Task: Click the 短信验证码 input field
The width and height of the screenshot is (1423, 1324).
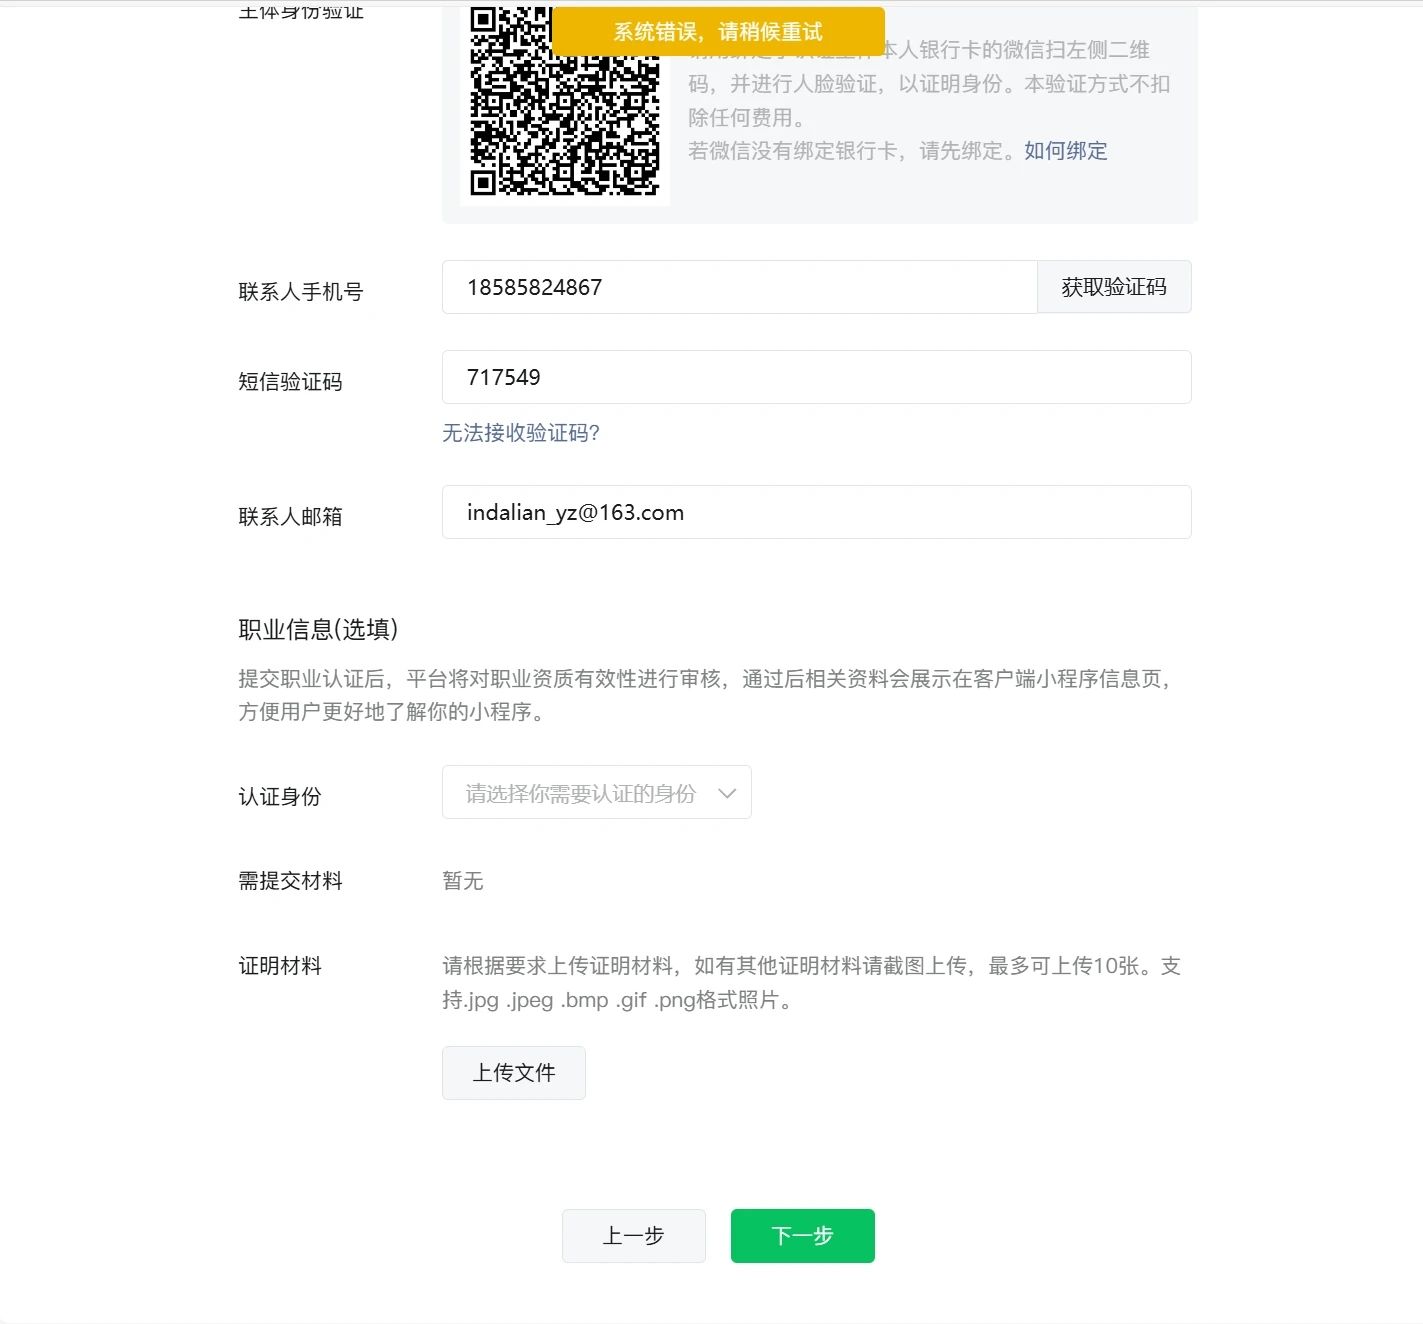Action: point(817,377)
